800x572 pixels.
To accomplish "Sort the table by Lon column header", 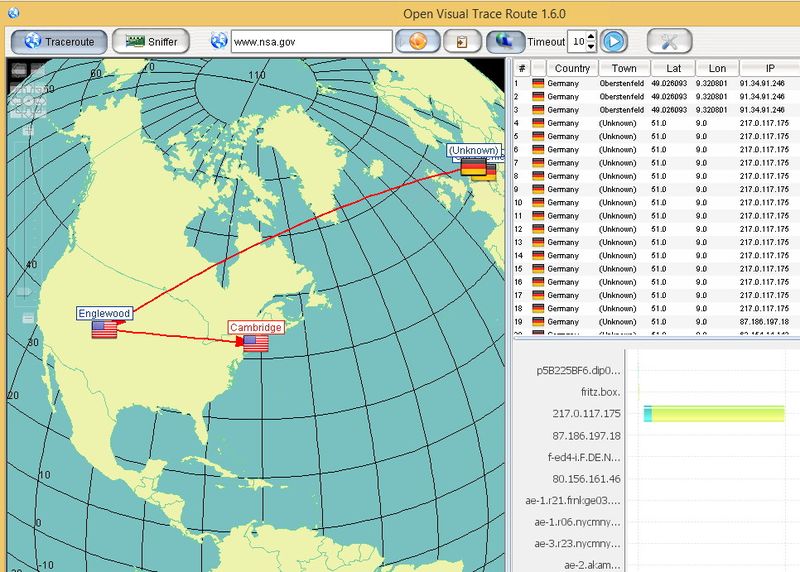I will click(x=717, y=68).
